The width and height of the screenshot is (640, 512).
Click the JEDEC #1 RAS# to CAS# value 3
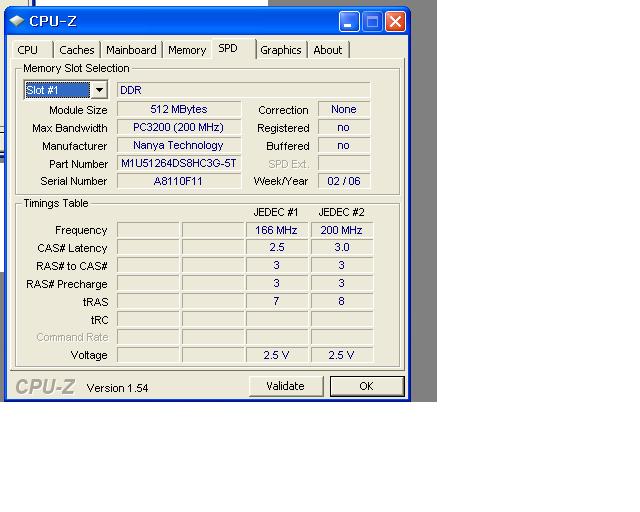pos(276,265)
